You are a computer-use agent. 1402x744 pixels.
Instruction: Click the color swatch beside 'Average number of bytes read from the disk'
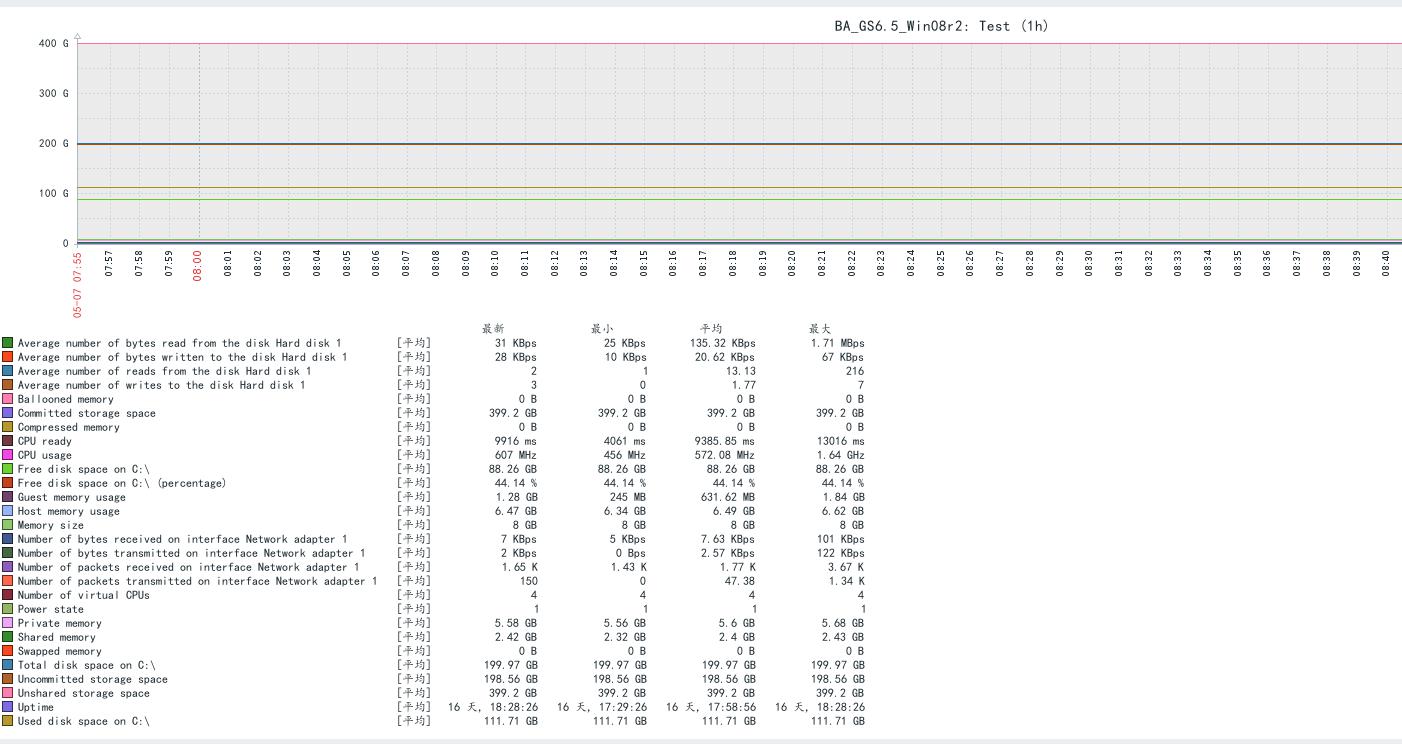(x=7, y=343)
